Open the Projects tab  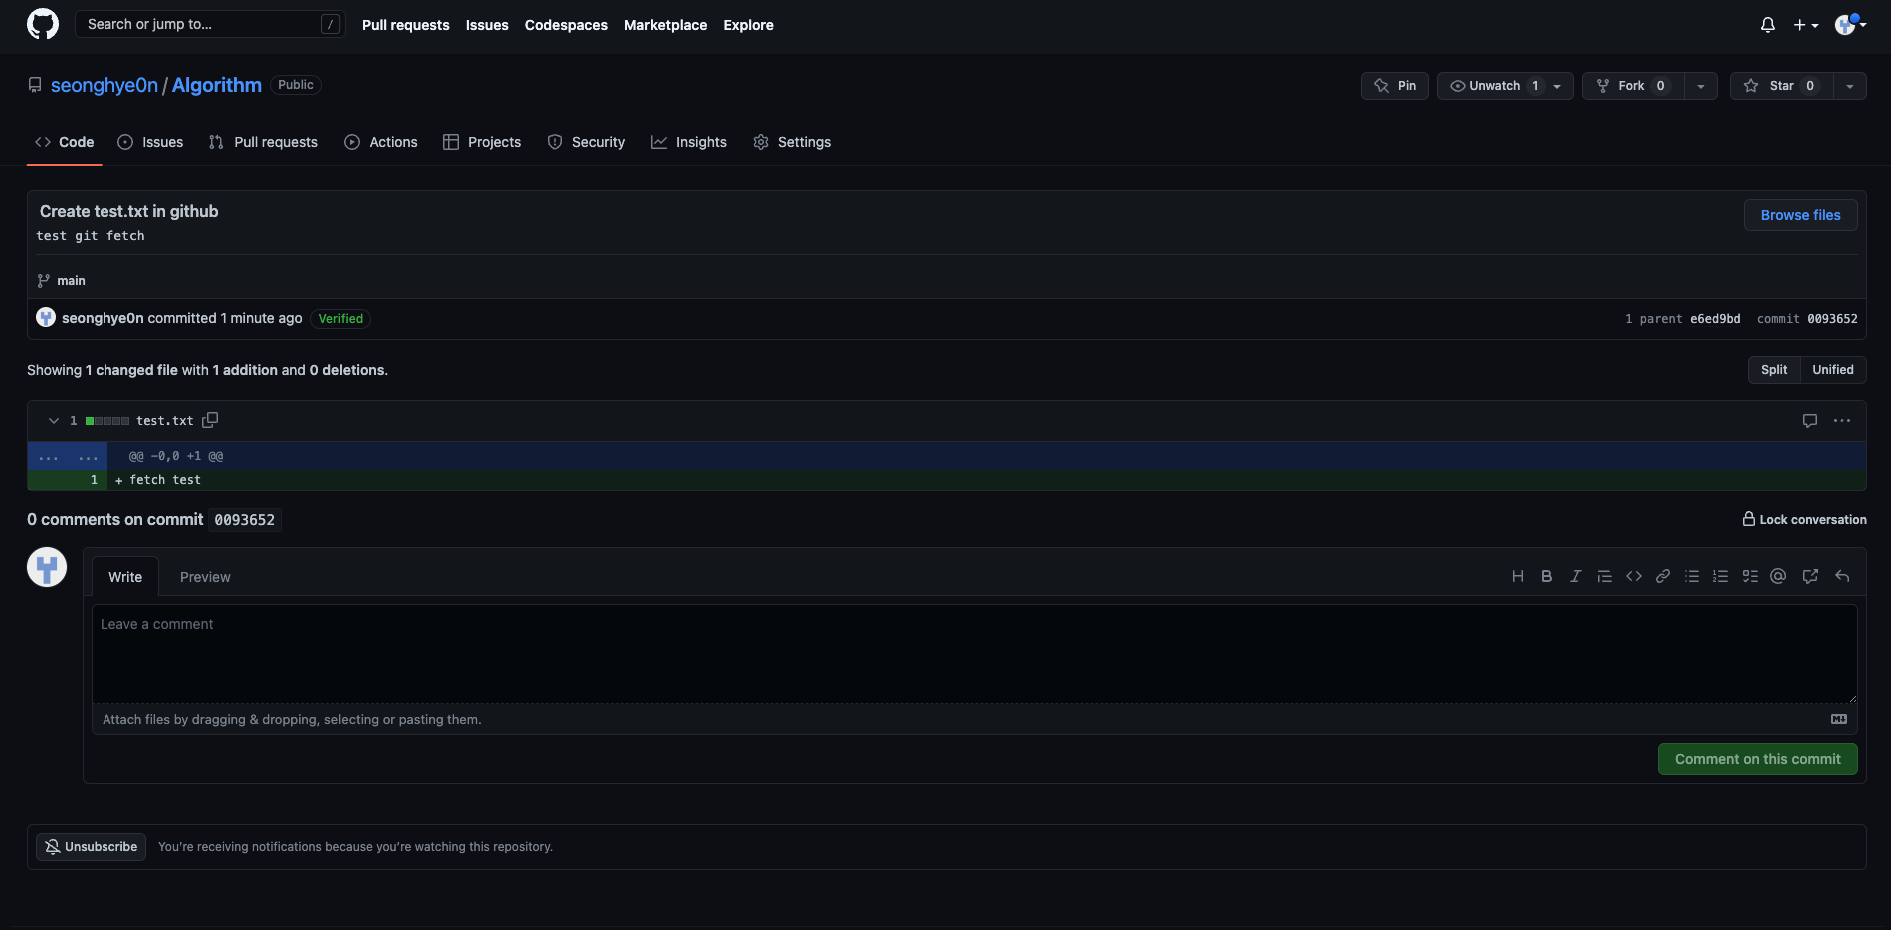pyautogui.click(x=482, y=142)
